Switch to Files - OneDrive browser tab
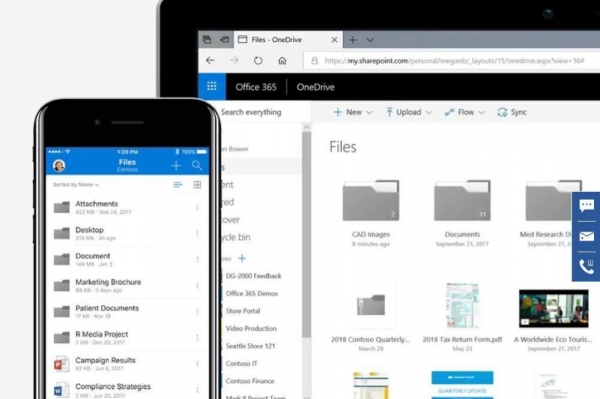 (288, 39)
